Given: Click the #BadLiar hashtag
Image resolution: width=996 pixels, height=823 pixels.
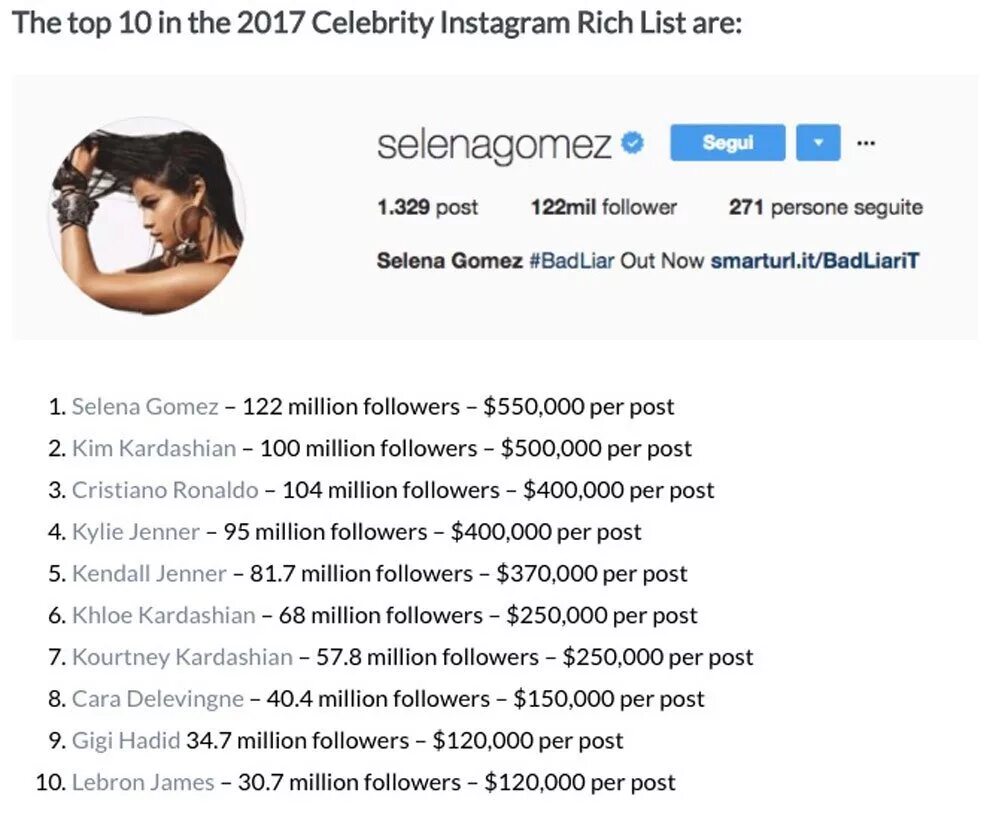Looking at the screenshot, I should pos(571,261).
